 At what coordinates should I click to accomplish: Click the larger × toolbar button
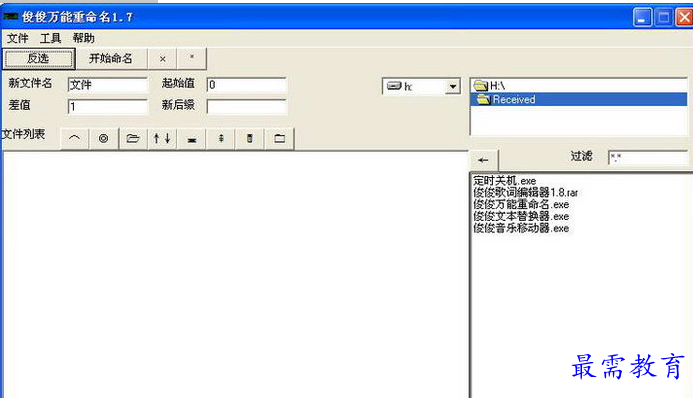tap(162, 58)
